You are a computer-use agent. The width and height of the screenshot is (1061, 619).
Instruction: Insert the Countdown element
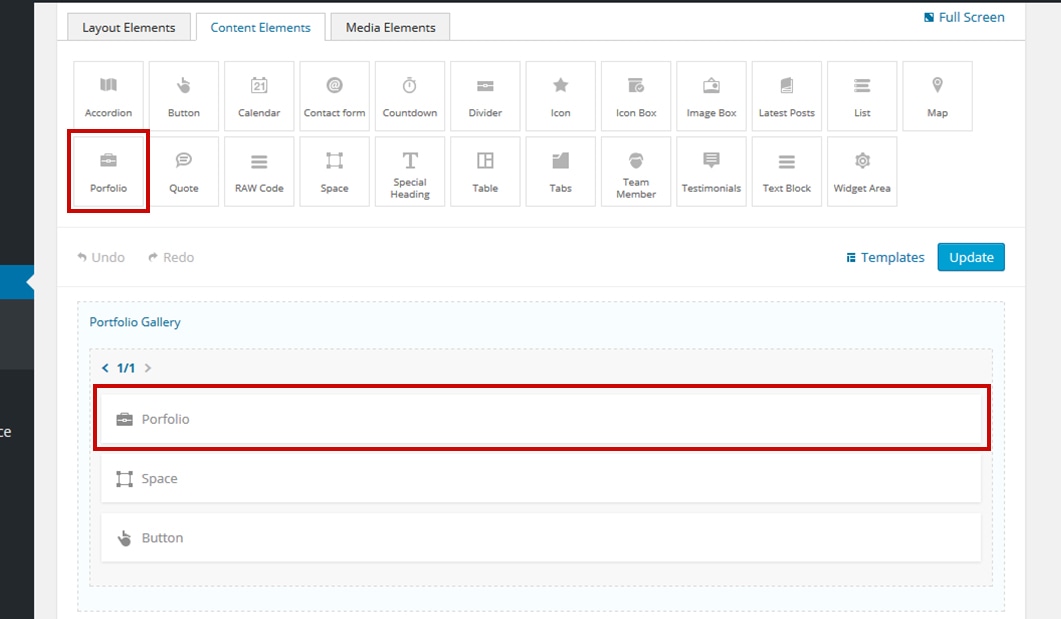410,96
